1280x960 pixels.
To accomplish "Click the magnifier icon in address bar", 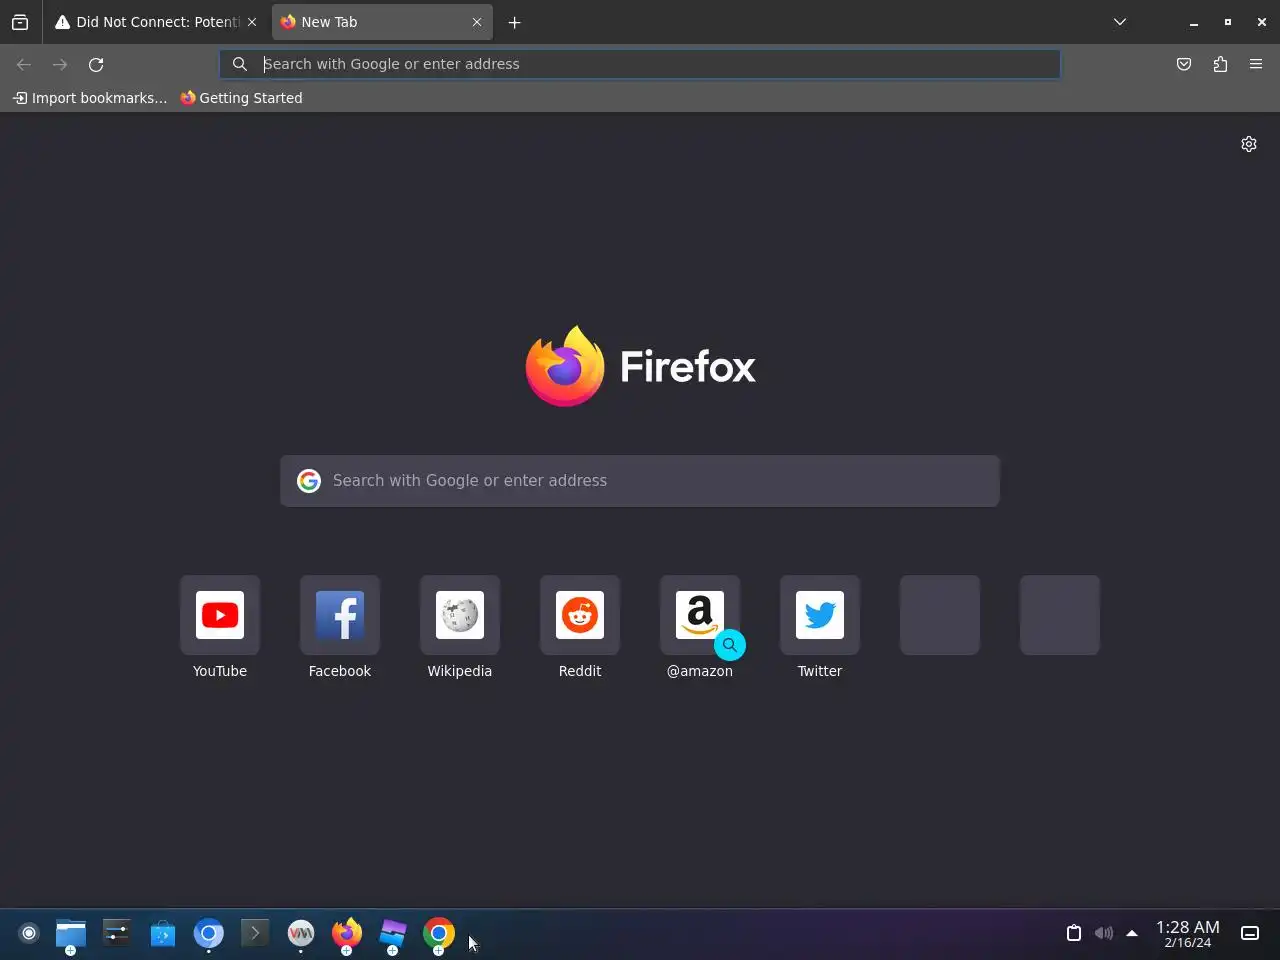I will [240, 64].
